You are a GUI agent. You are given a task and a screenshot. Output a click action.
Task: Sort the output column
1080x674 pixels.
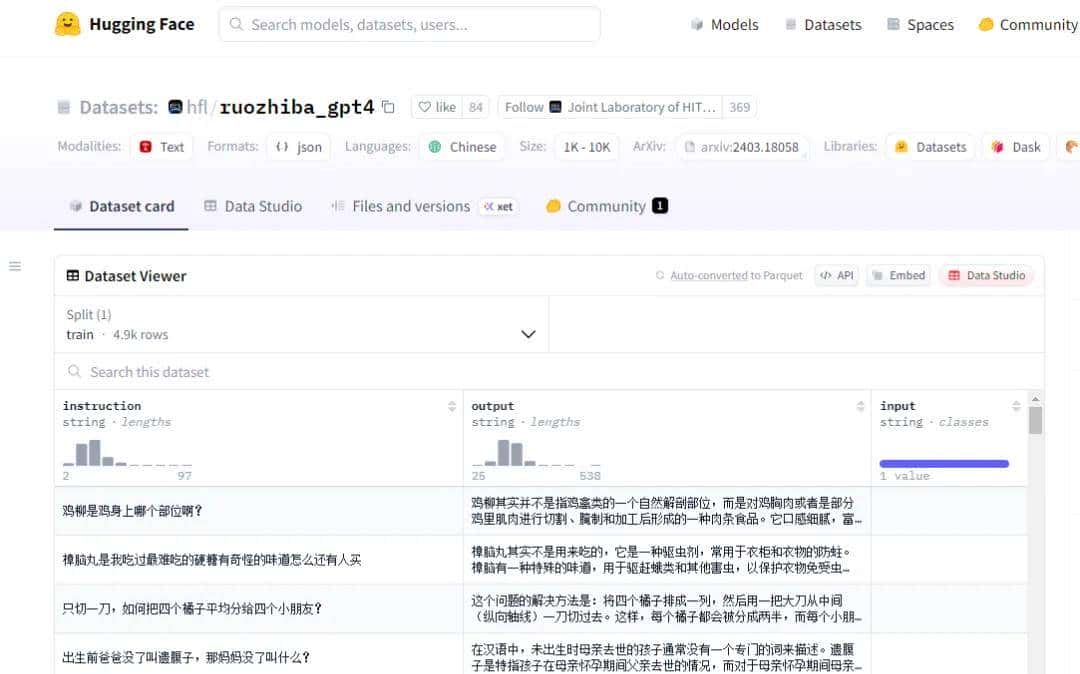pyautogui.click(x=860, y=407)
